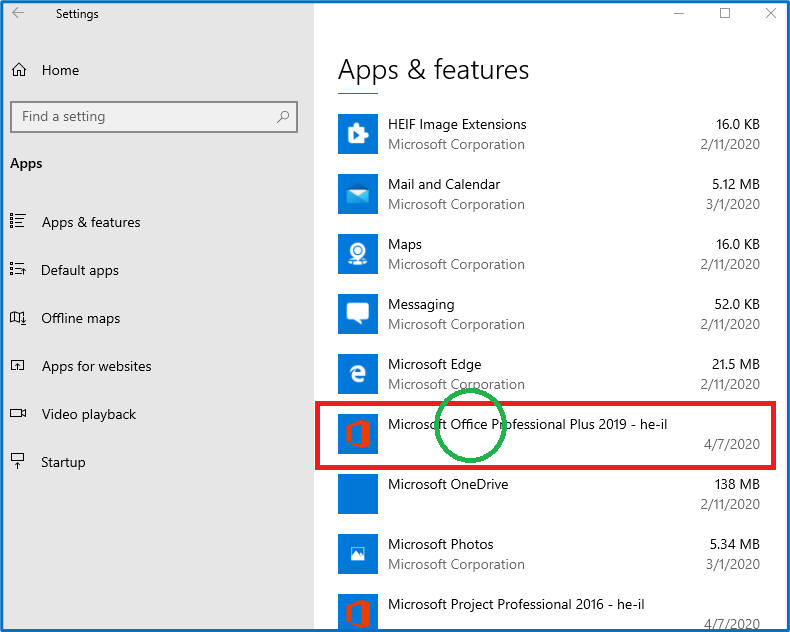Go back using the back arrow
This screenshot has height=632, width=790.
18,14
